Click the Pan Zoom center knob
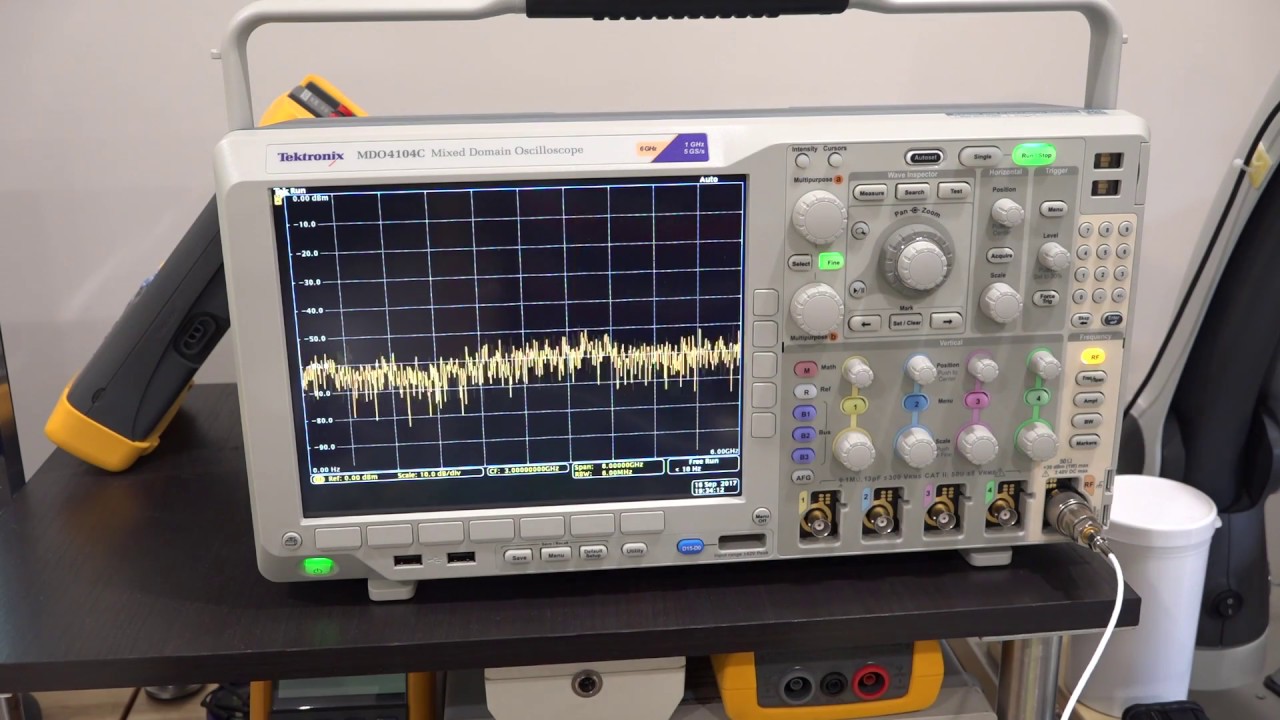1280x720 pixels. [922, 264]
